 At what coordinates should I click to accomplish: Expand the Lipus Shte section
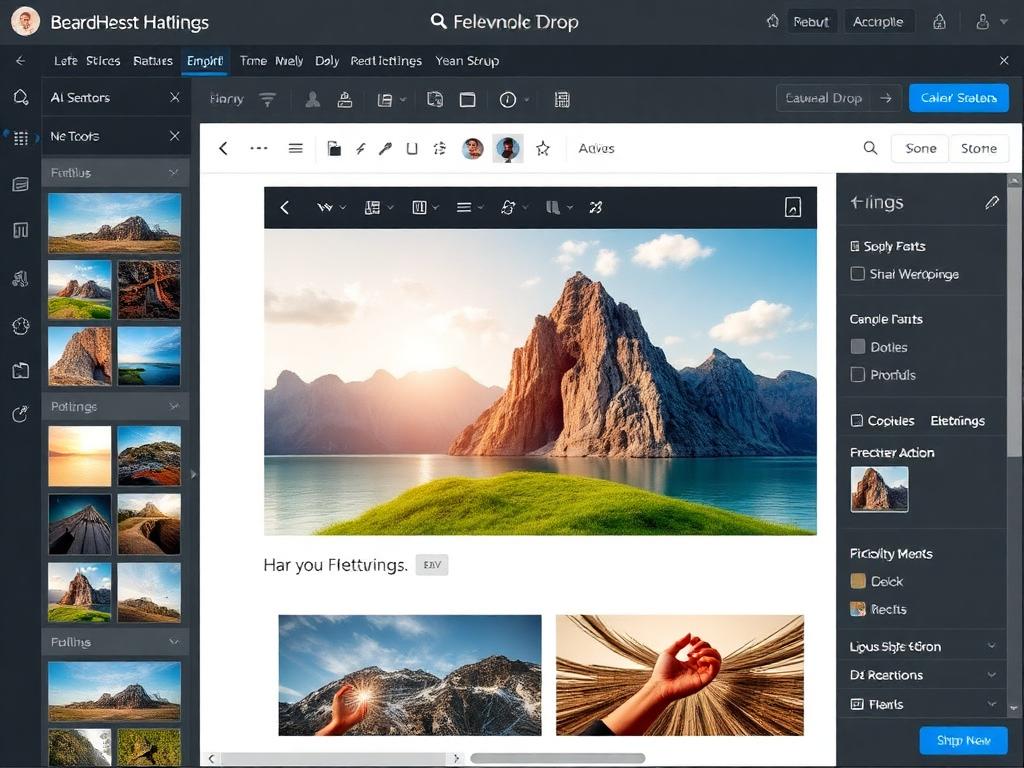[991, 646]
